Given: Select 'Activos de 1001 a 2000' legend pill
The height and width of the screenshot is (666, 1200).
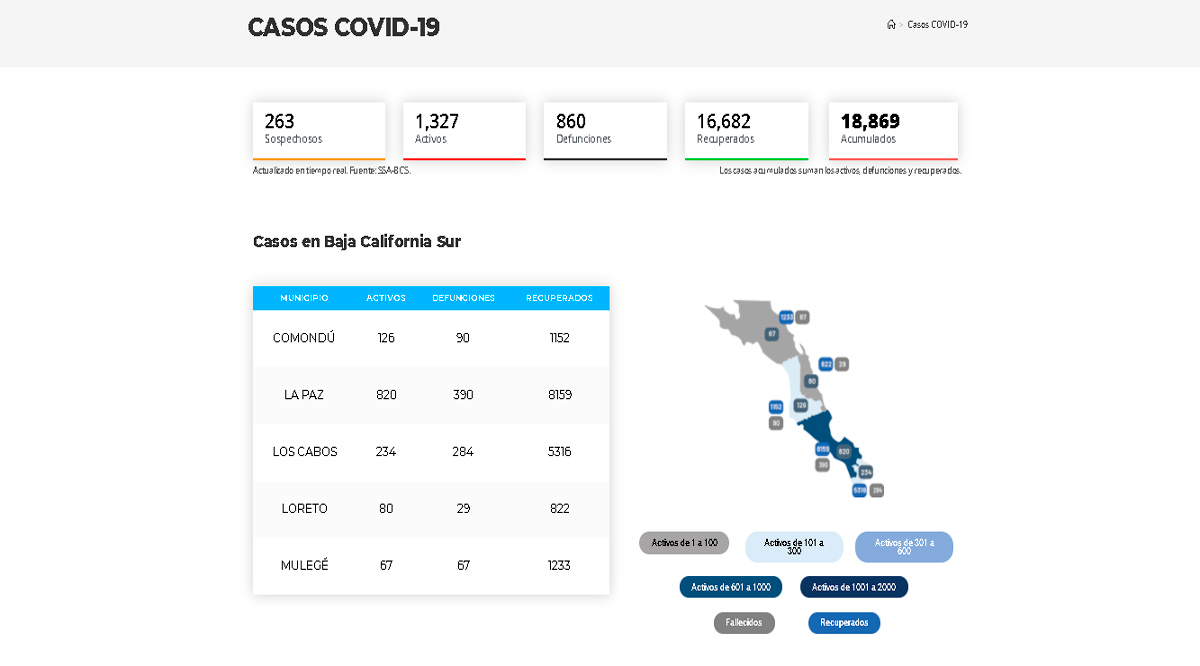Looking at the screenshot, I should click(854, 587).
